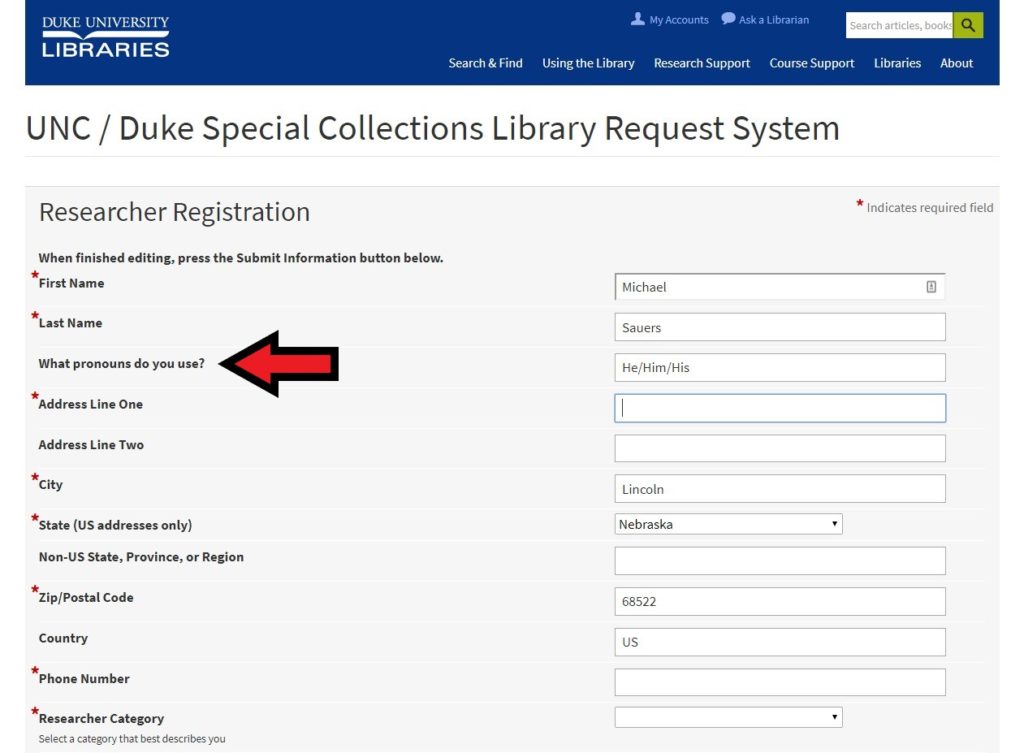Viewport: 1024px width, 753px height.
Task: Click the 'State (US addresses only)' label
Action: click(115, 525)
